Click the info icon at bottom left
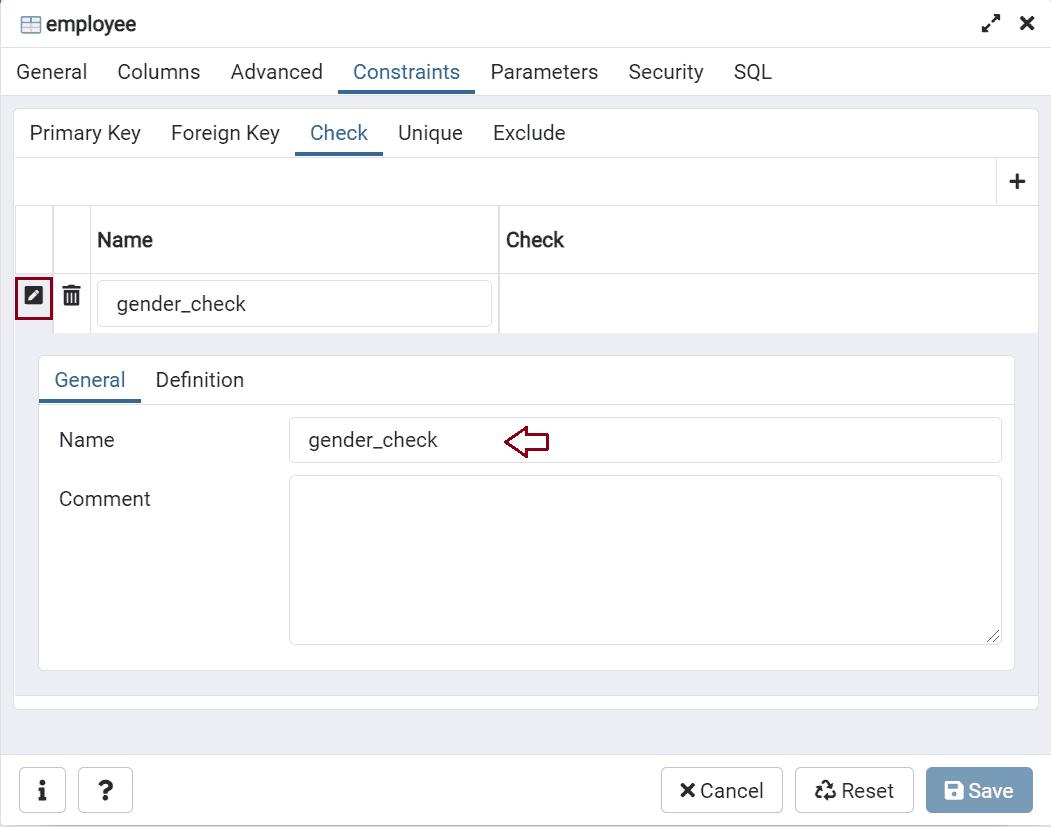The width and height of the screenshot is (1051, 827). point(42,790)
